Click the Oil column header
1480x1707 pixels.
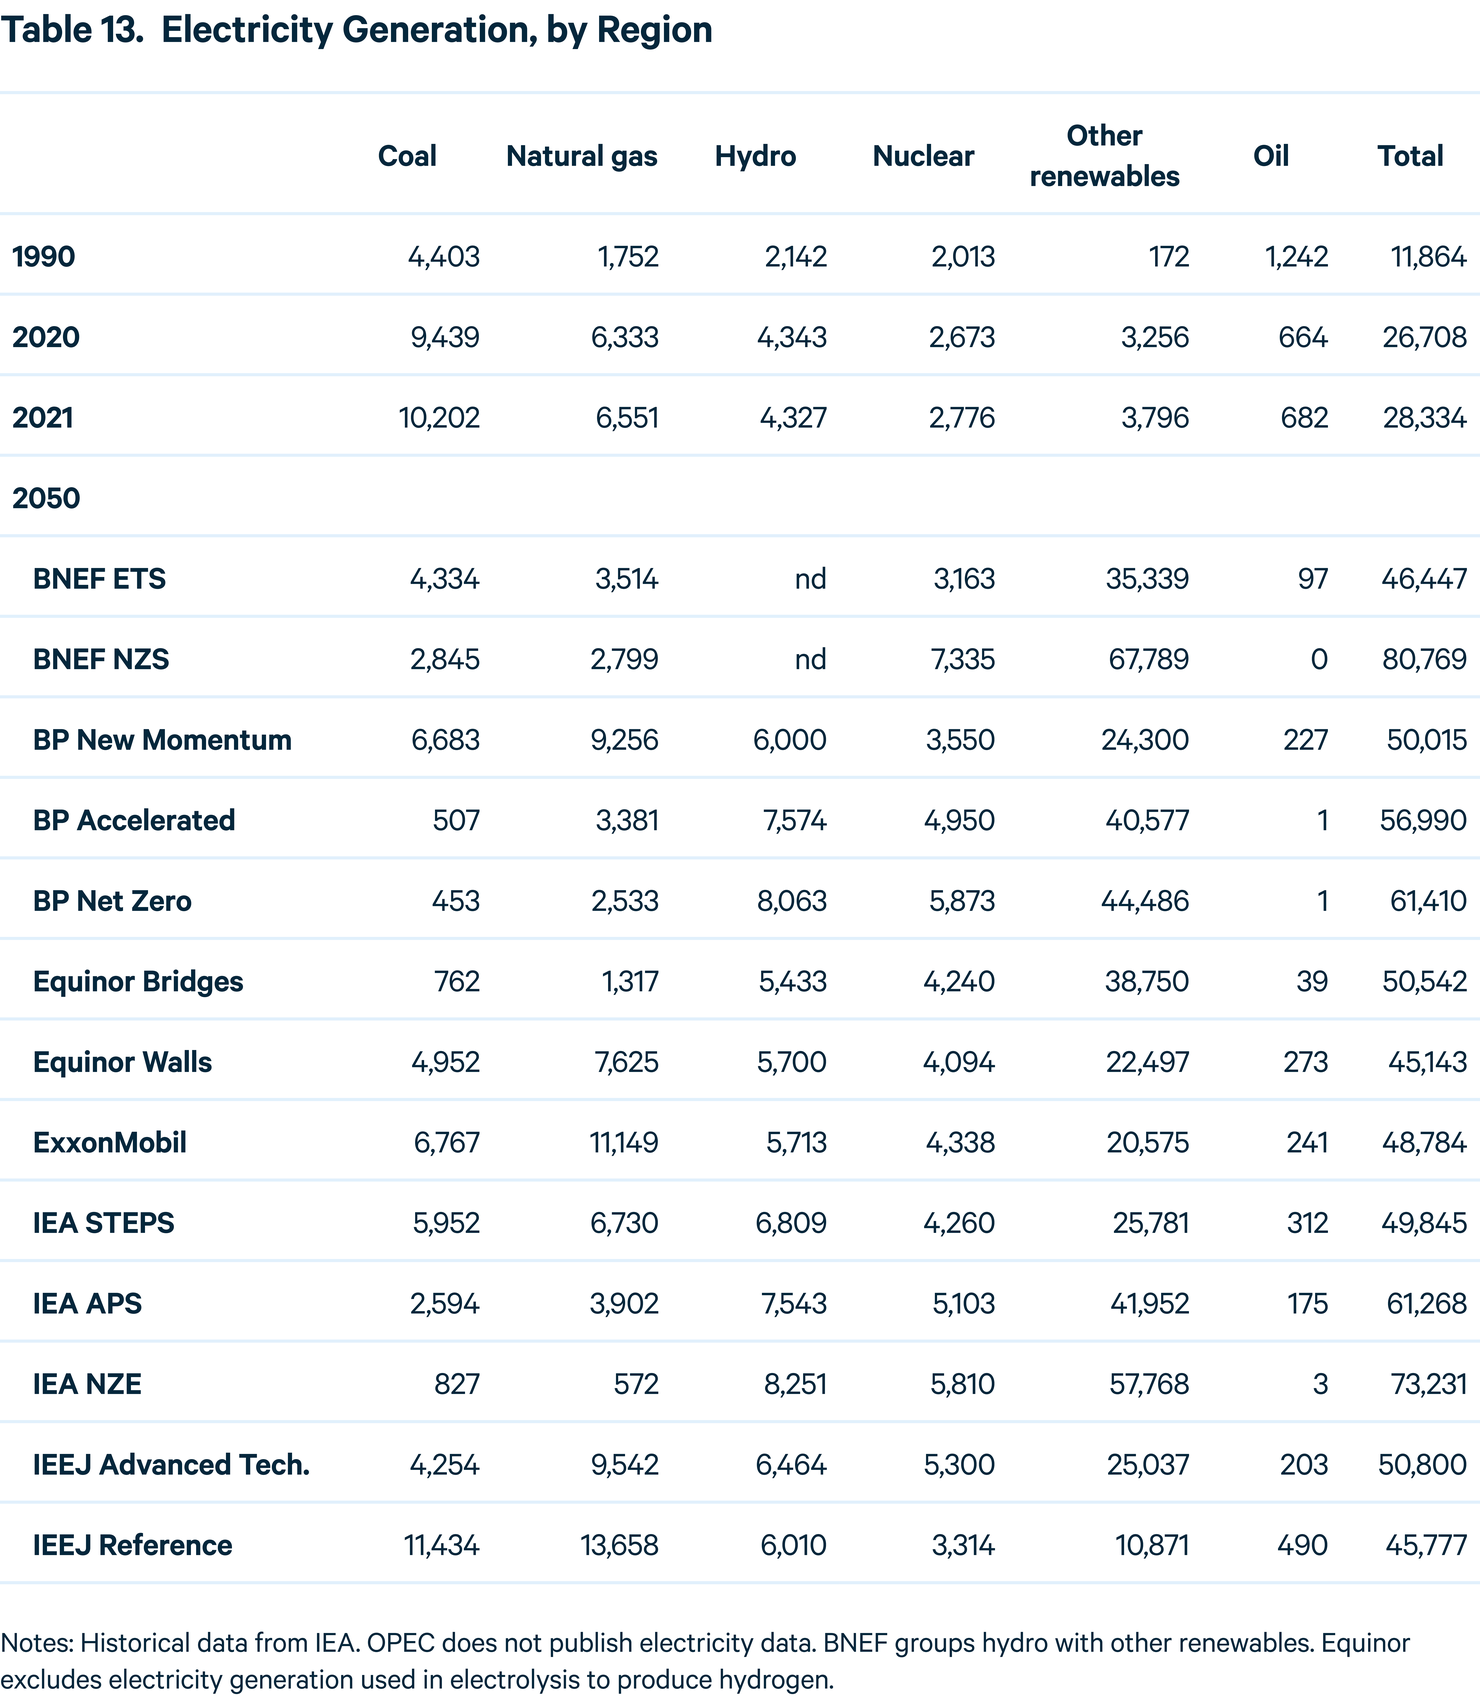click(x=1271, y=156)
